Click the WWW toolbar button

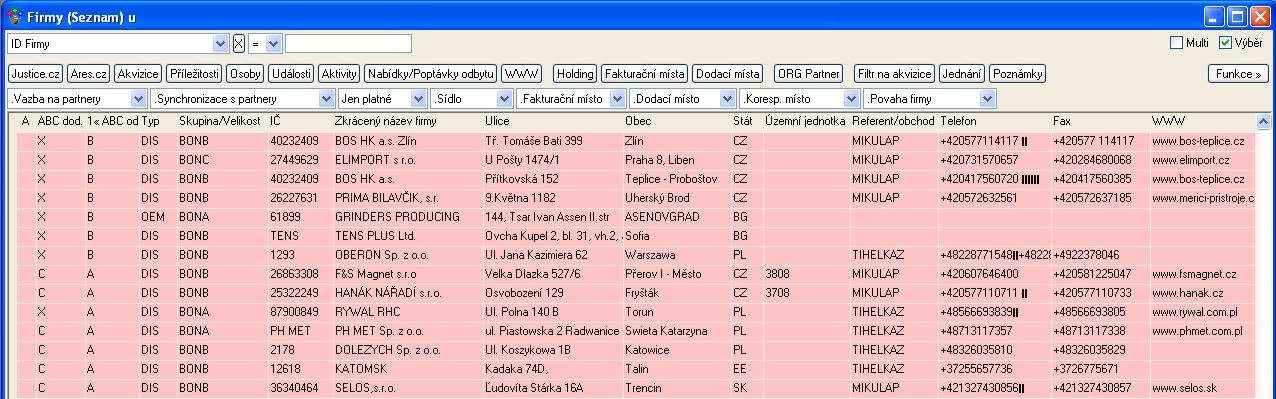tap(522, 74)
